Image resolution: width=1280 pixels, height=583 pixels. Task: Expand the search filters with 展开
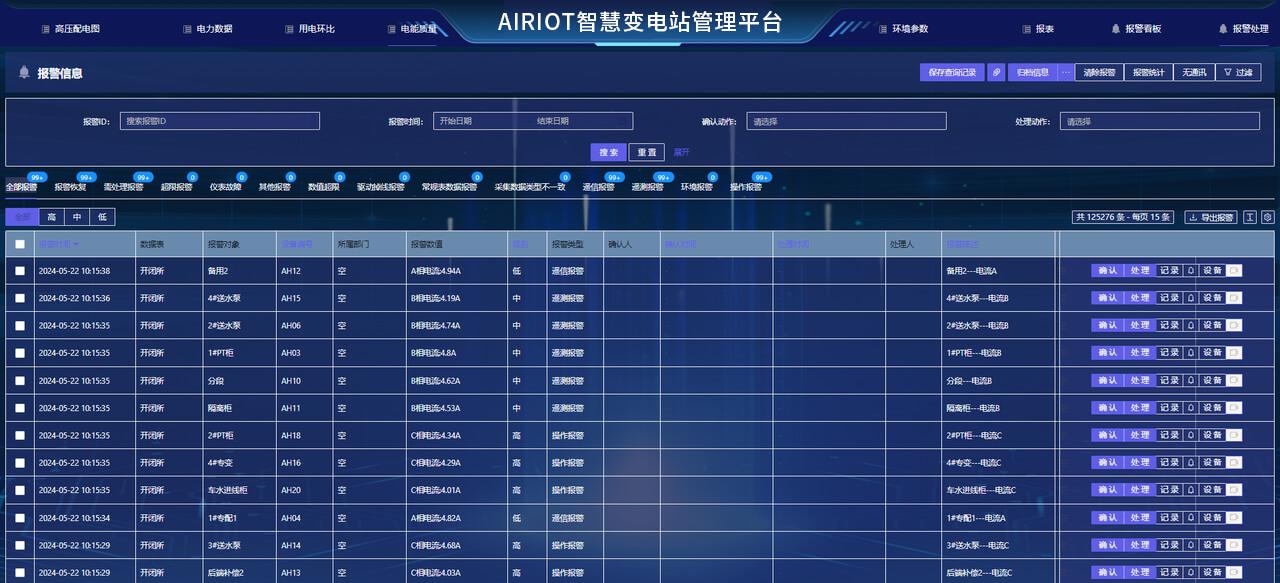click(681, 152)
